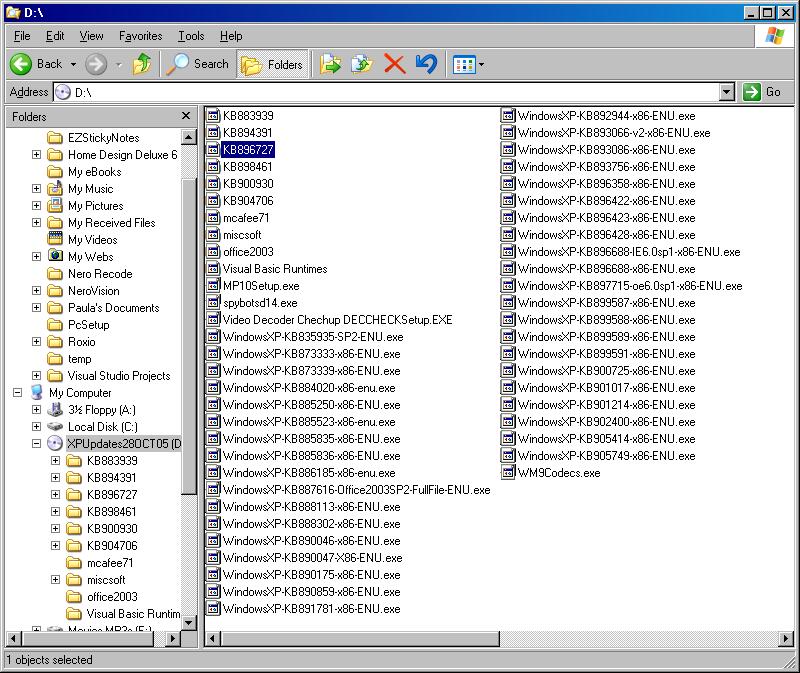The width and height of the screenshot is (800, 673).
Task: Click file list horizontal scrollbar thumb
Action: point(360,638)
